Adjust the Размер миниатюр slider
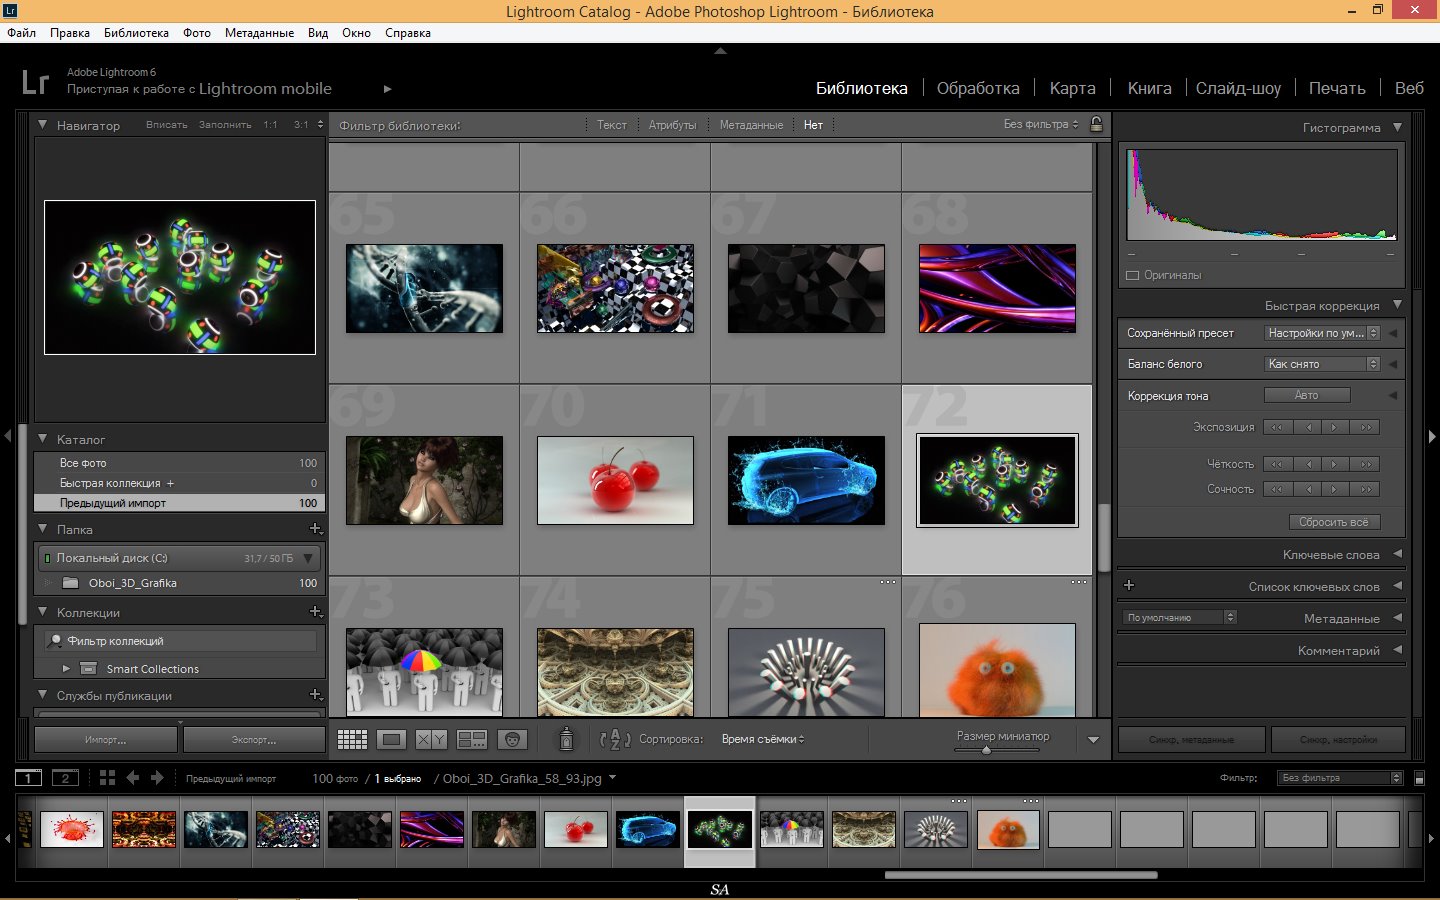This screenshot has width=1440, height=900. tap(986, 750)
